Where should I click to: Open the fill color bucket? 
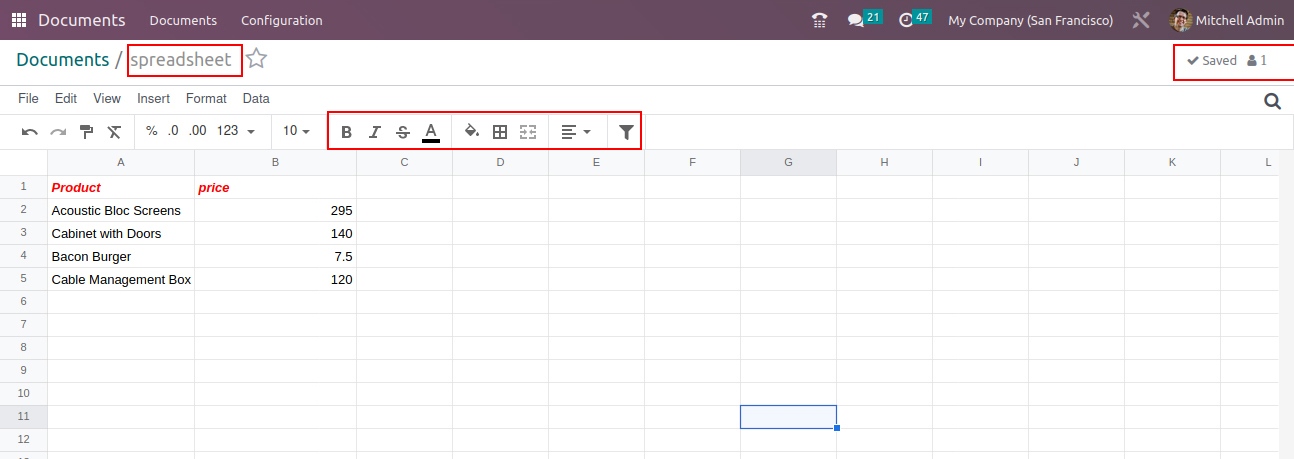click(472, 131)
